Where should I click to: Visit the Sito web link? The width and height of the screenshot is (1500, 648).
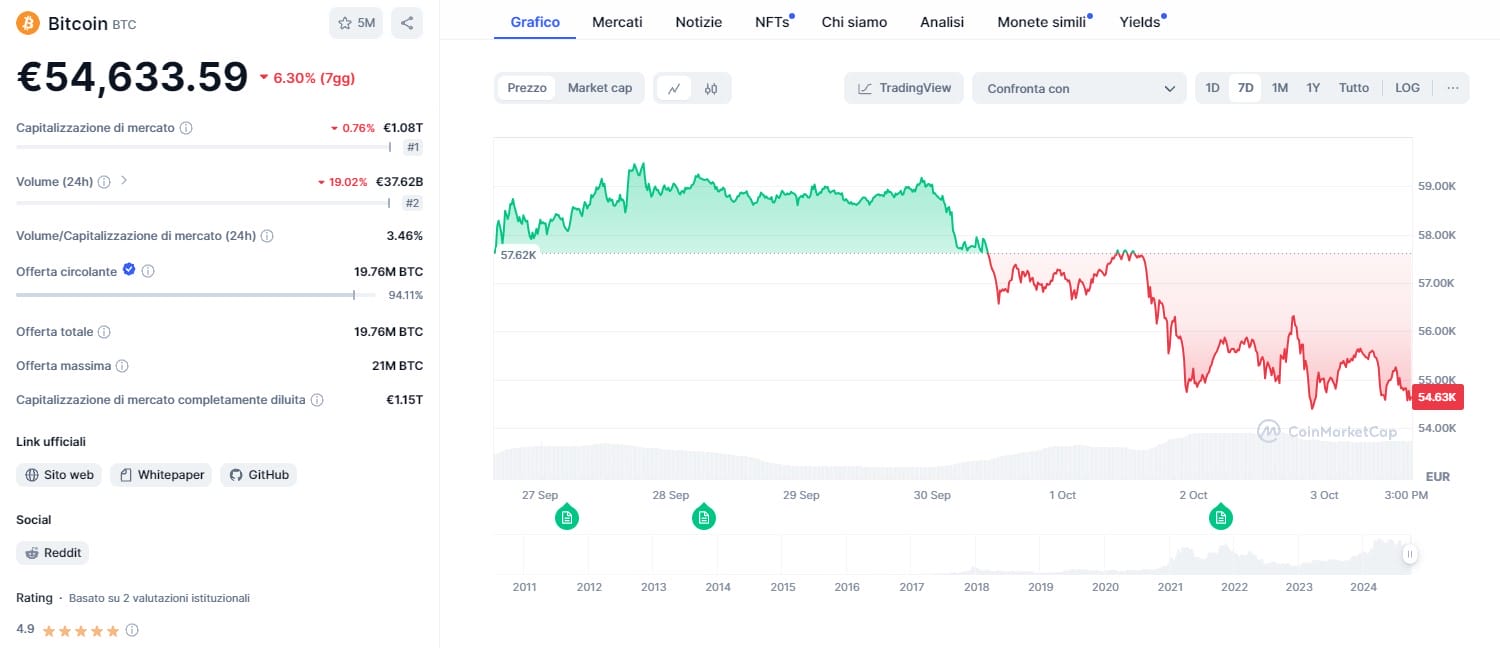[x=59, y=475]
